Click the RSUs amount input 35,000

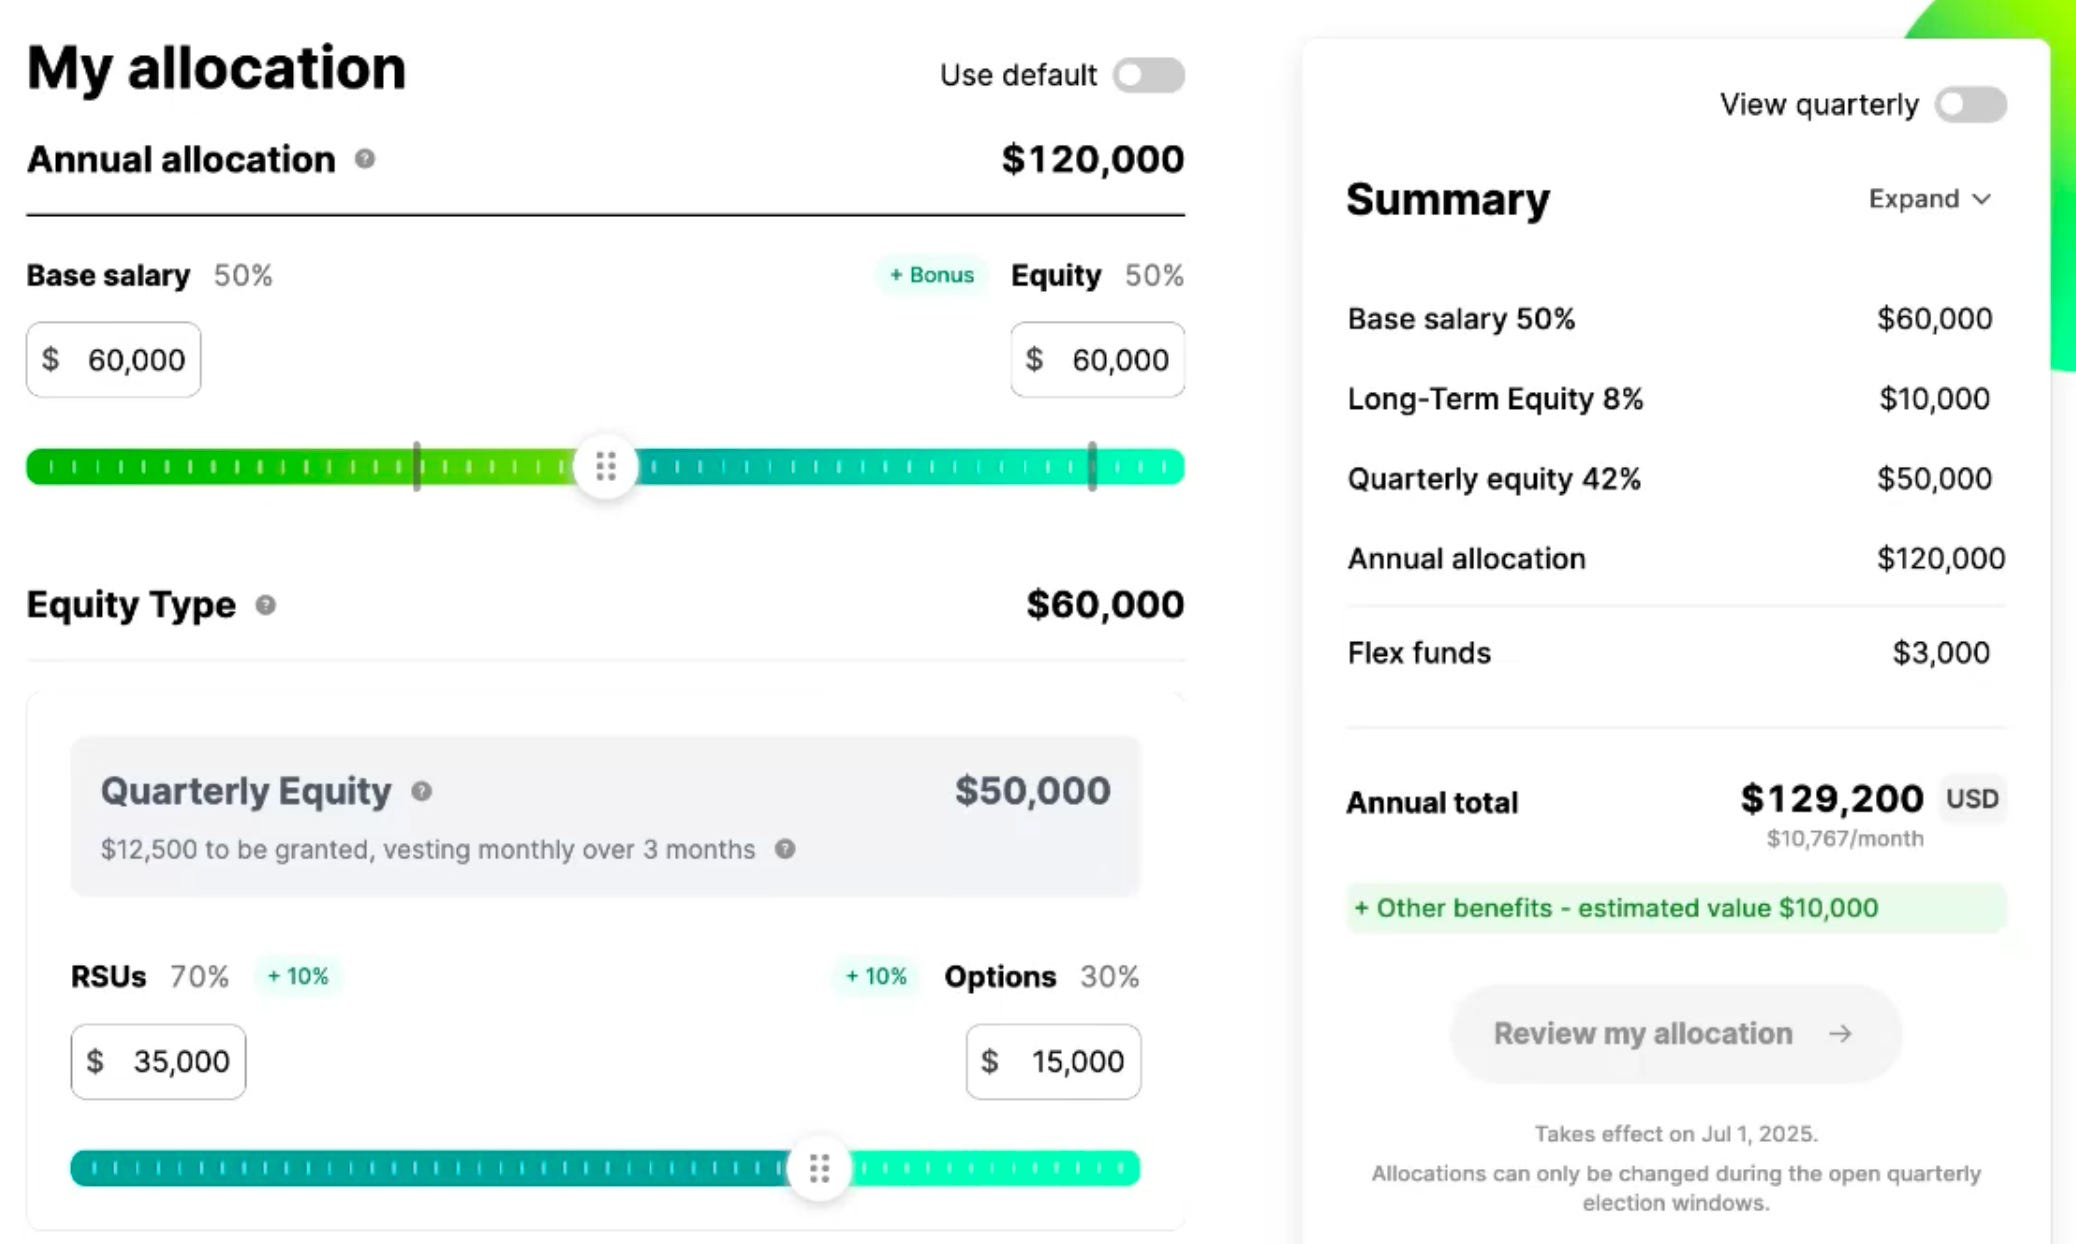158,1061
